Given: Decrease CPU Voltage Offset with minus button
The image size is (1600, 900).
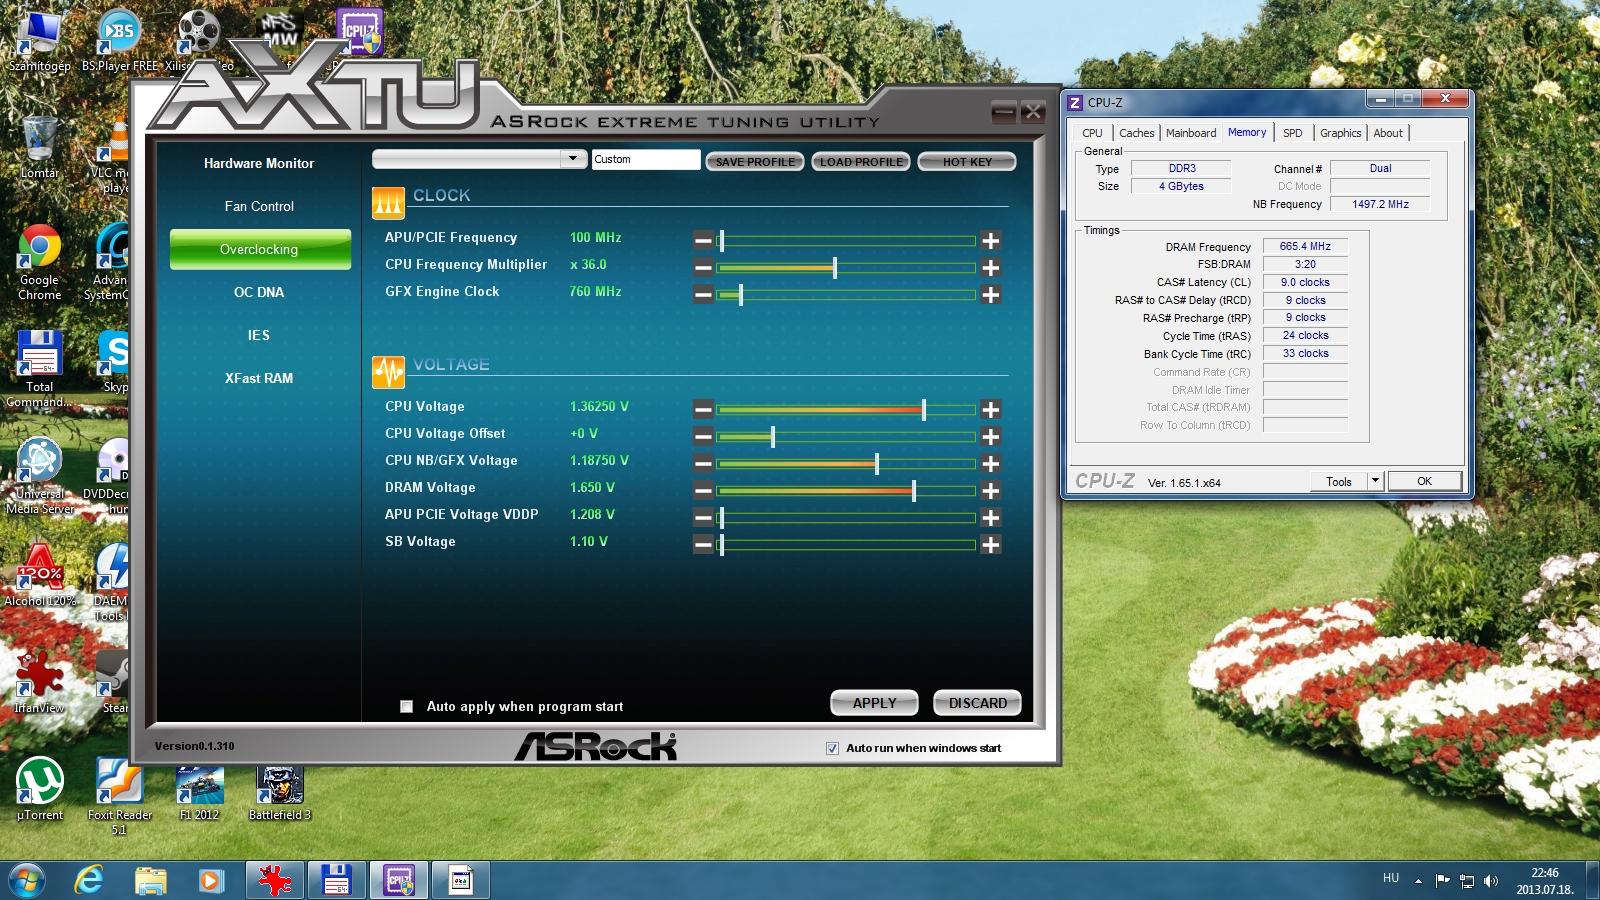Looking at the screenshot, I should (703, 437).
